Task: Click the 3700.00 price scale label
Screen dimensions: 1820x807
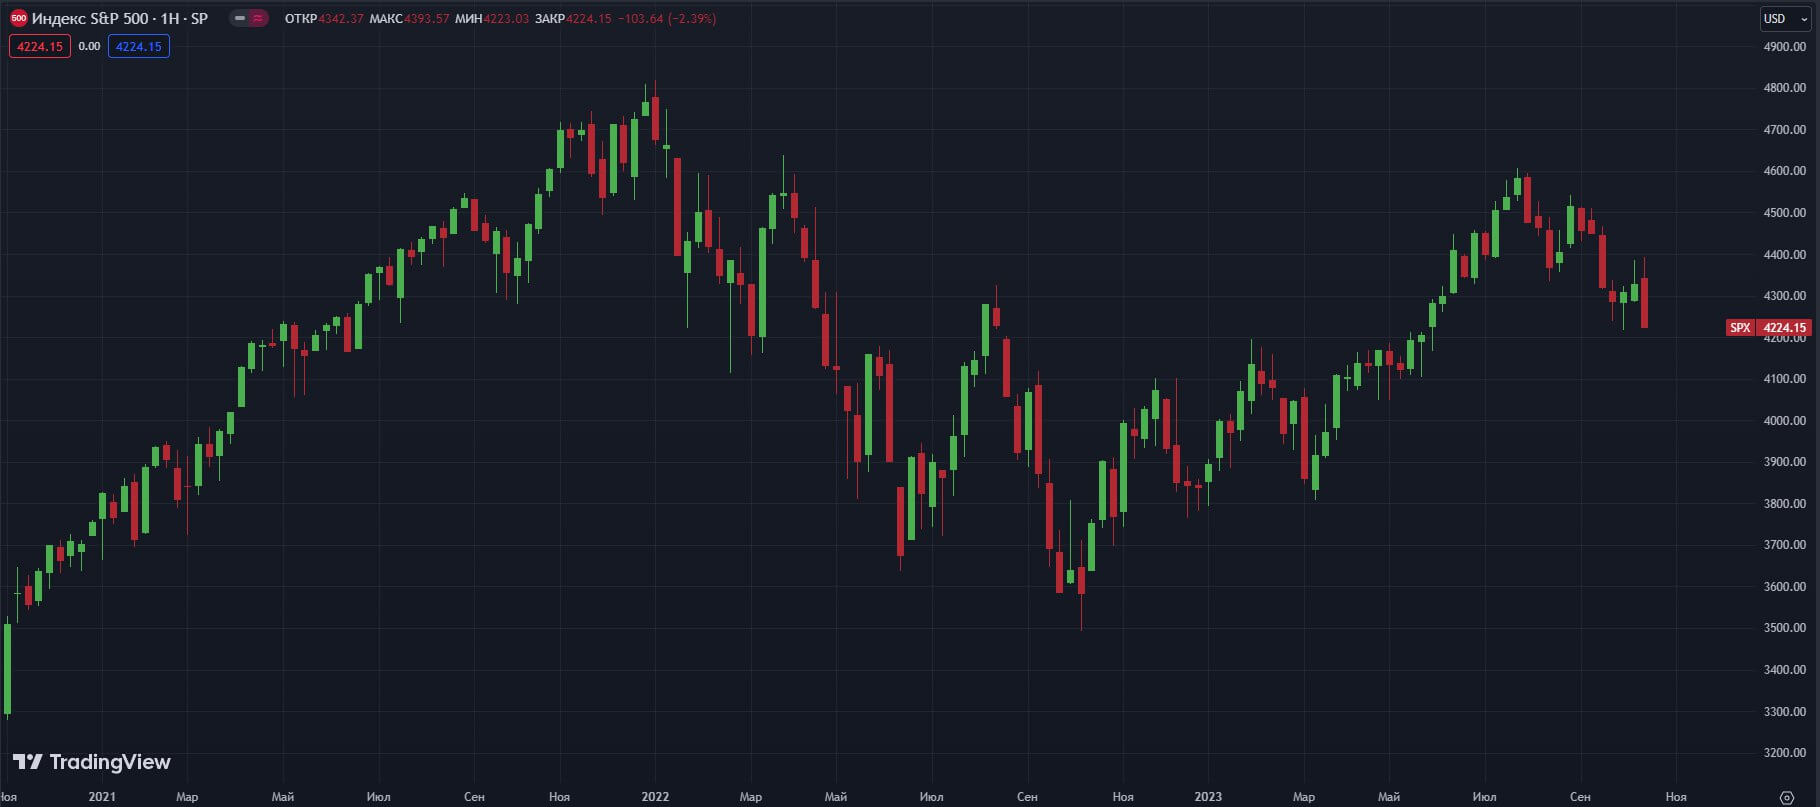Action: [1785, 545]
